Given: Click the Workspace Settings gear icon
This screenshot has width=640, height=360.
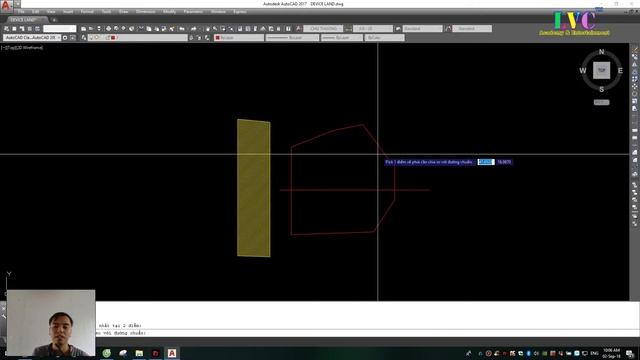Looking at the screenshot, I should click(65, 38).
